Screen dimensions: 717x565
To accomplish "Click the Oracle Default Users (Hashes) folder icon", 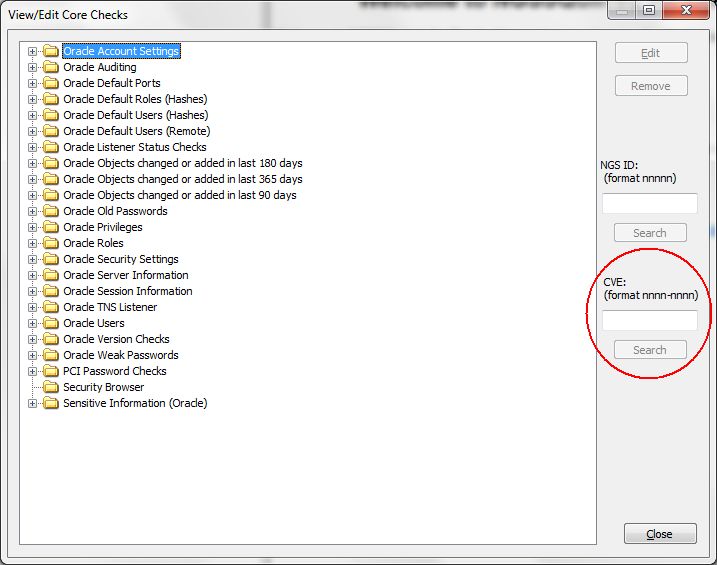I will pyautogui.click(x=51, y=115).
